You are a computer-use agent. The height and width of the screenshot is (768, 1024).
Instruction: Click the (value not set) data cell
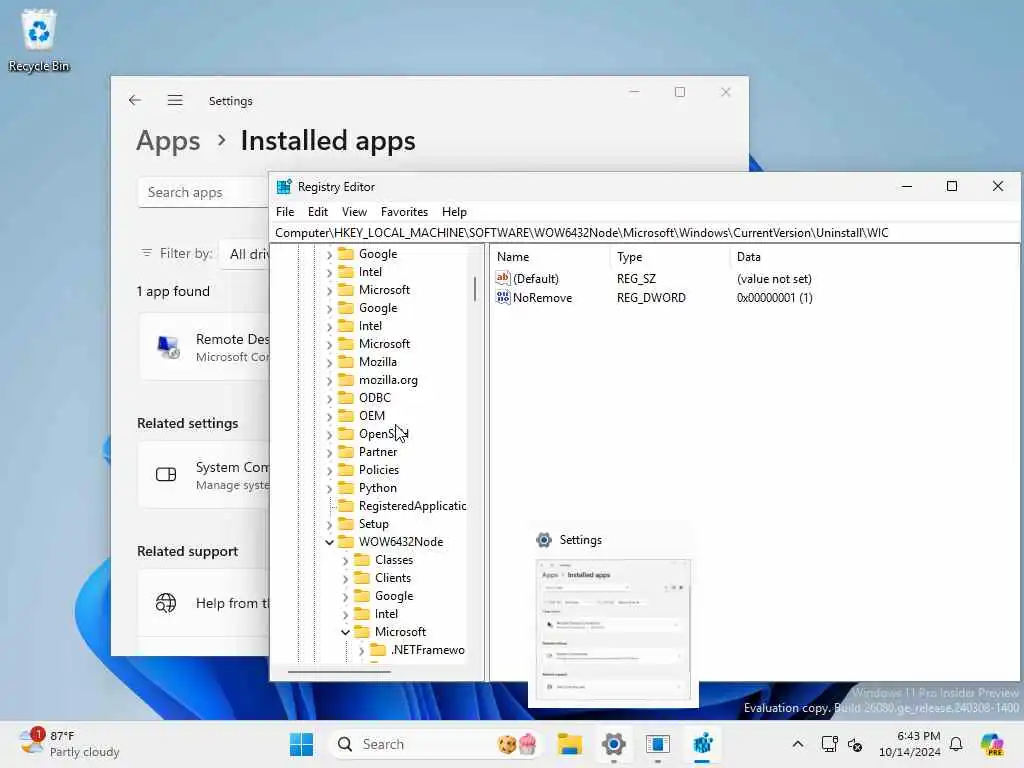pos(774,278)
